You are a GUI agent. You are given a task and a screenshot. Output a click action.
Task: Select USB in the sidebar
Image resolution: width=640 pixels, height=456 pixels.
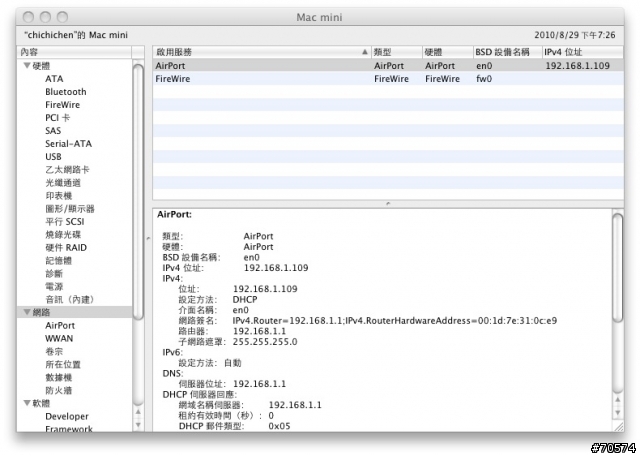[53, 157]
